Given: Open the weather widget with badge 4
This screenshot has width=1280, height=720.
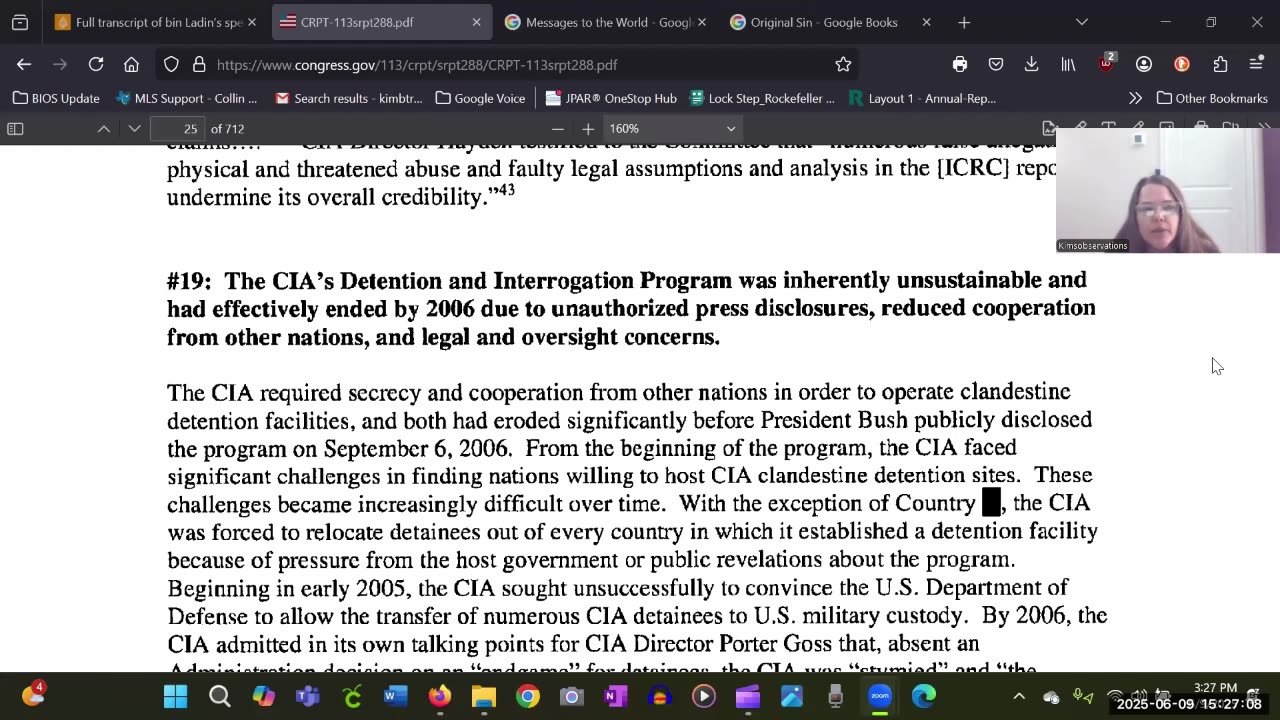Looking at the screenshot, I should [x=33, y=695].
